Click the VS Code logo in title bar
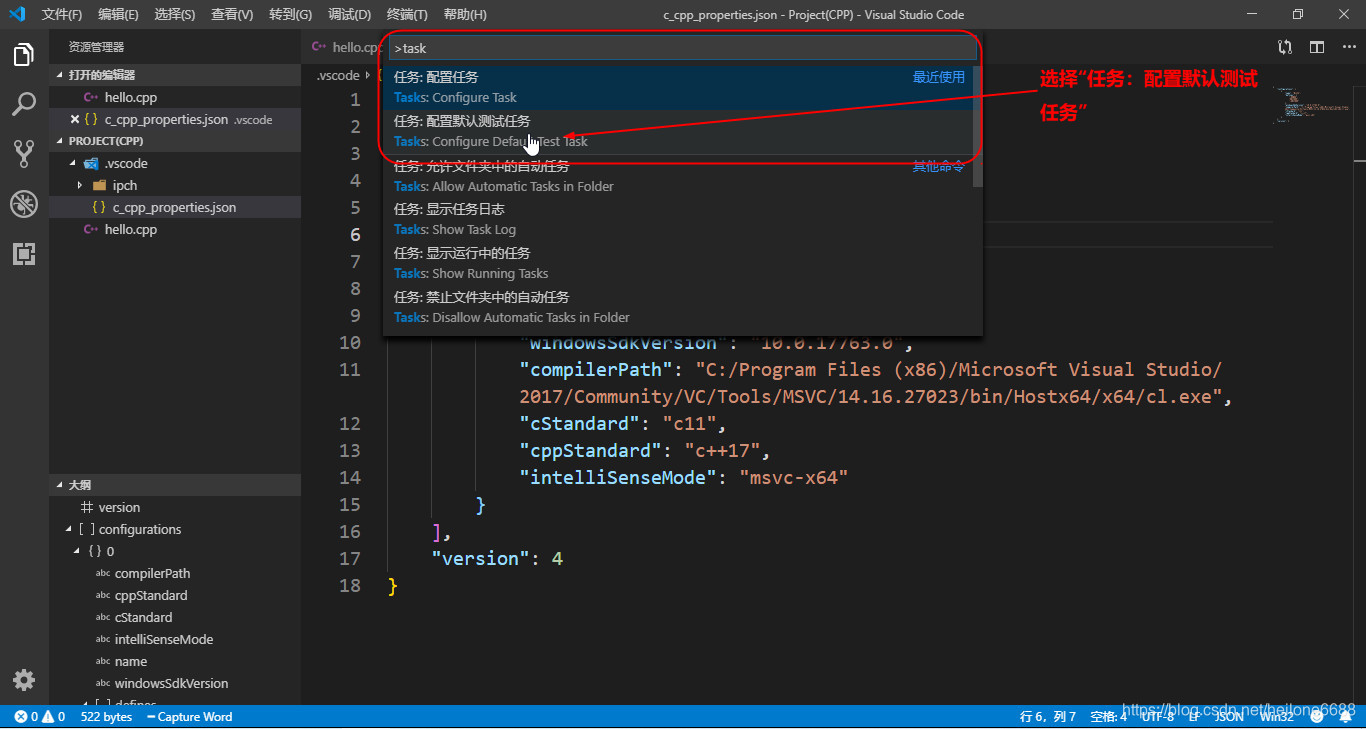Viewport: 1366px width, 729px height. tap(17, 14)
